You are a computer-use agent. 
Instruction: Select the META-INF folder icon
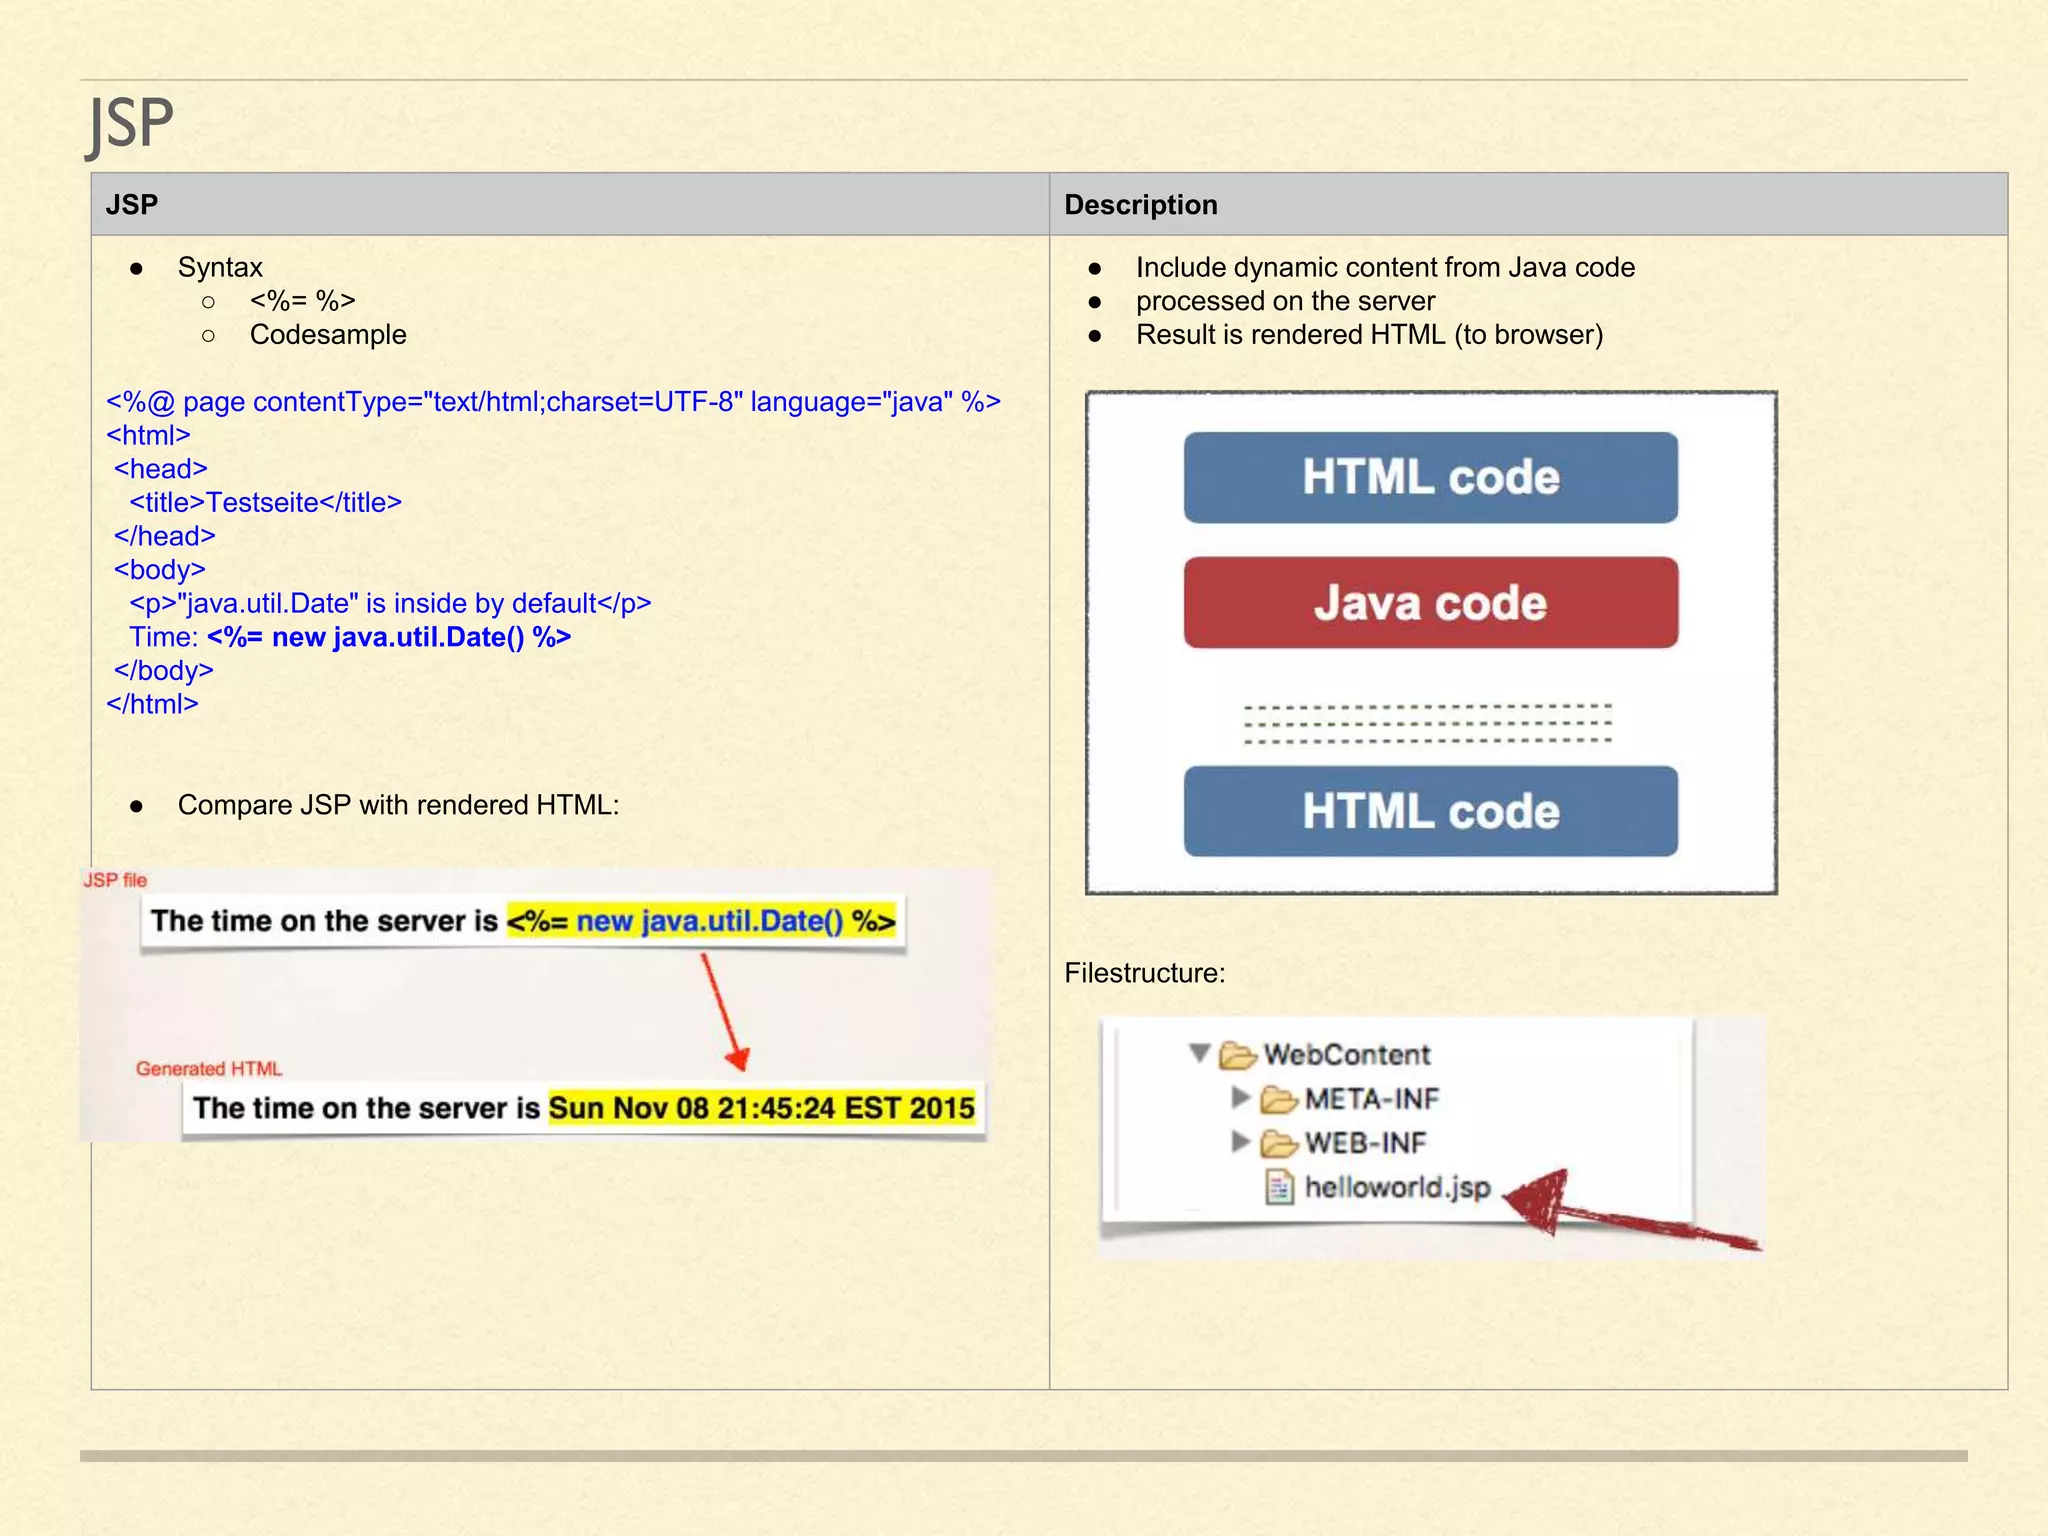[1279, 1099]
